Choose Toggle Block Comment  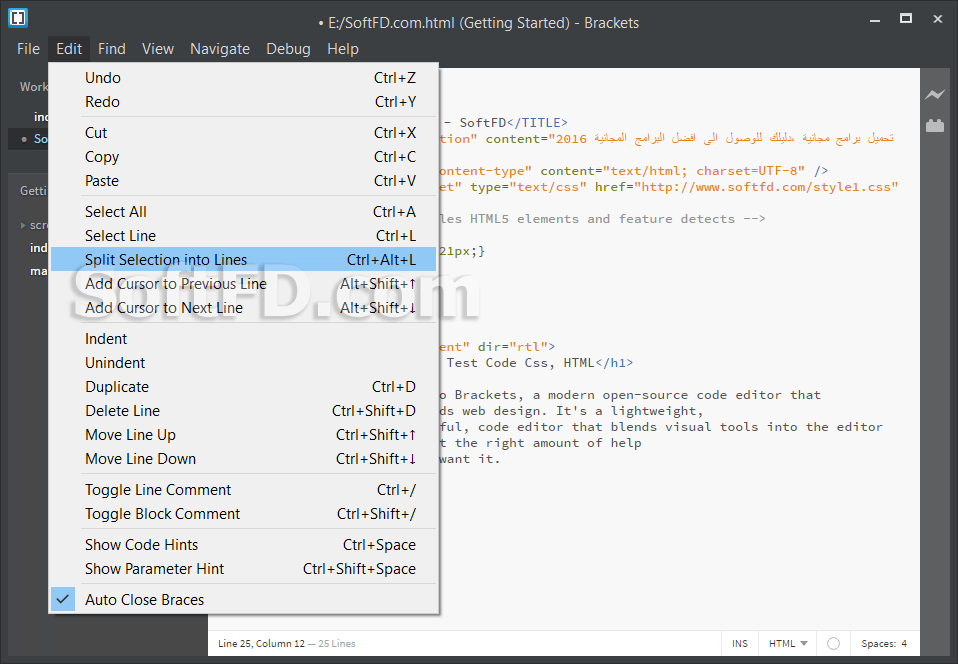pyautogui.click(x=243, y=514)
